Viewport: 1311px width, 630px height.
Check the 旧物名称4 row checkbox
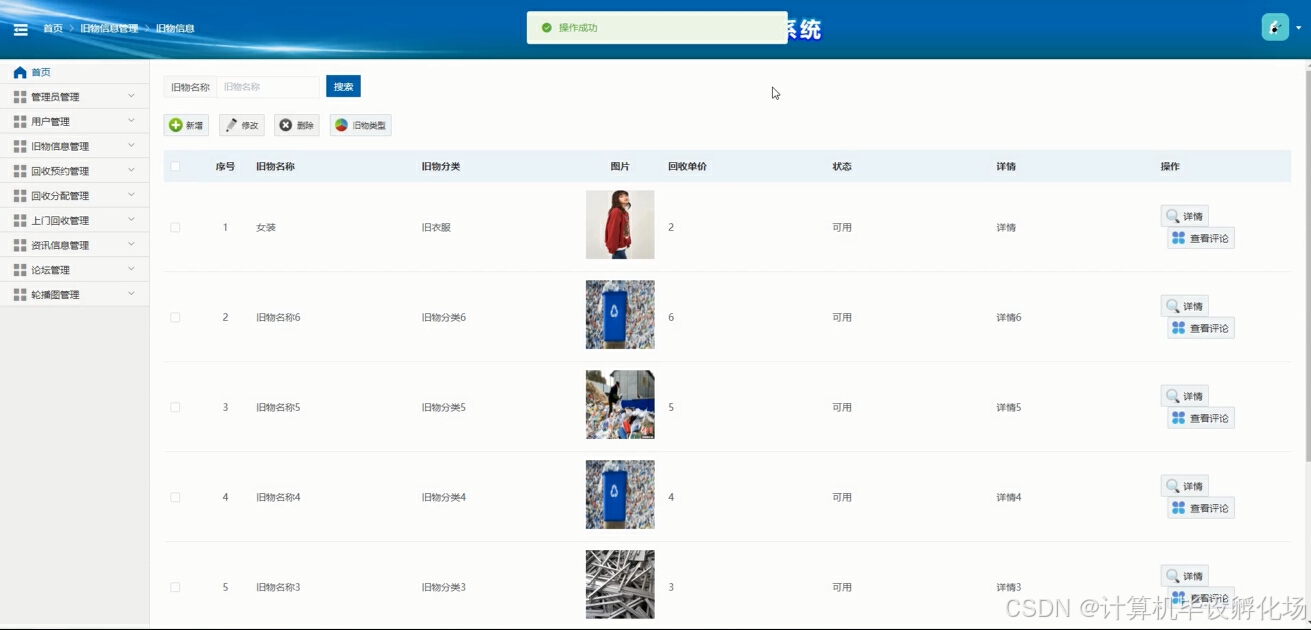175,497
